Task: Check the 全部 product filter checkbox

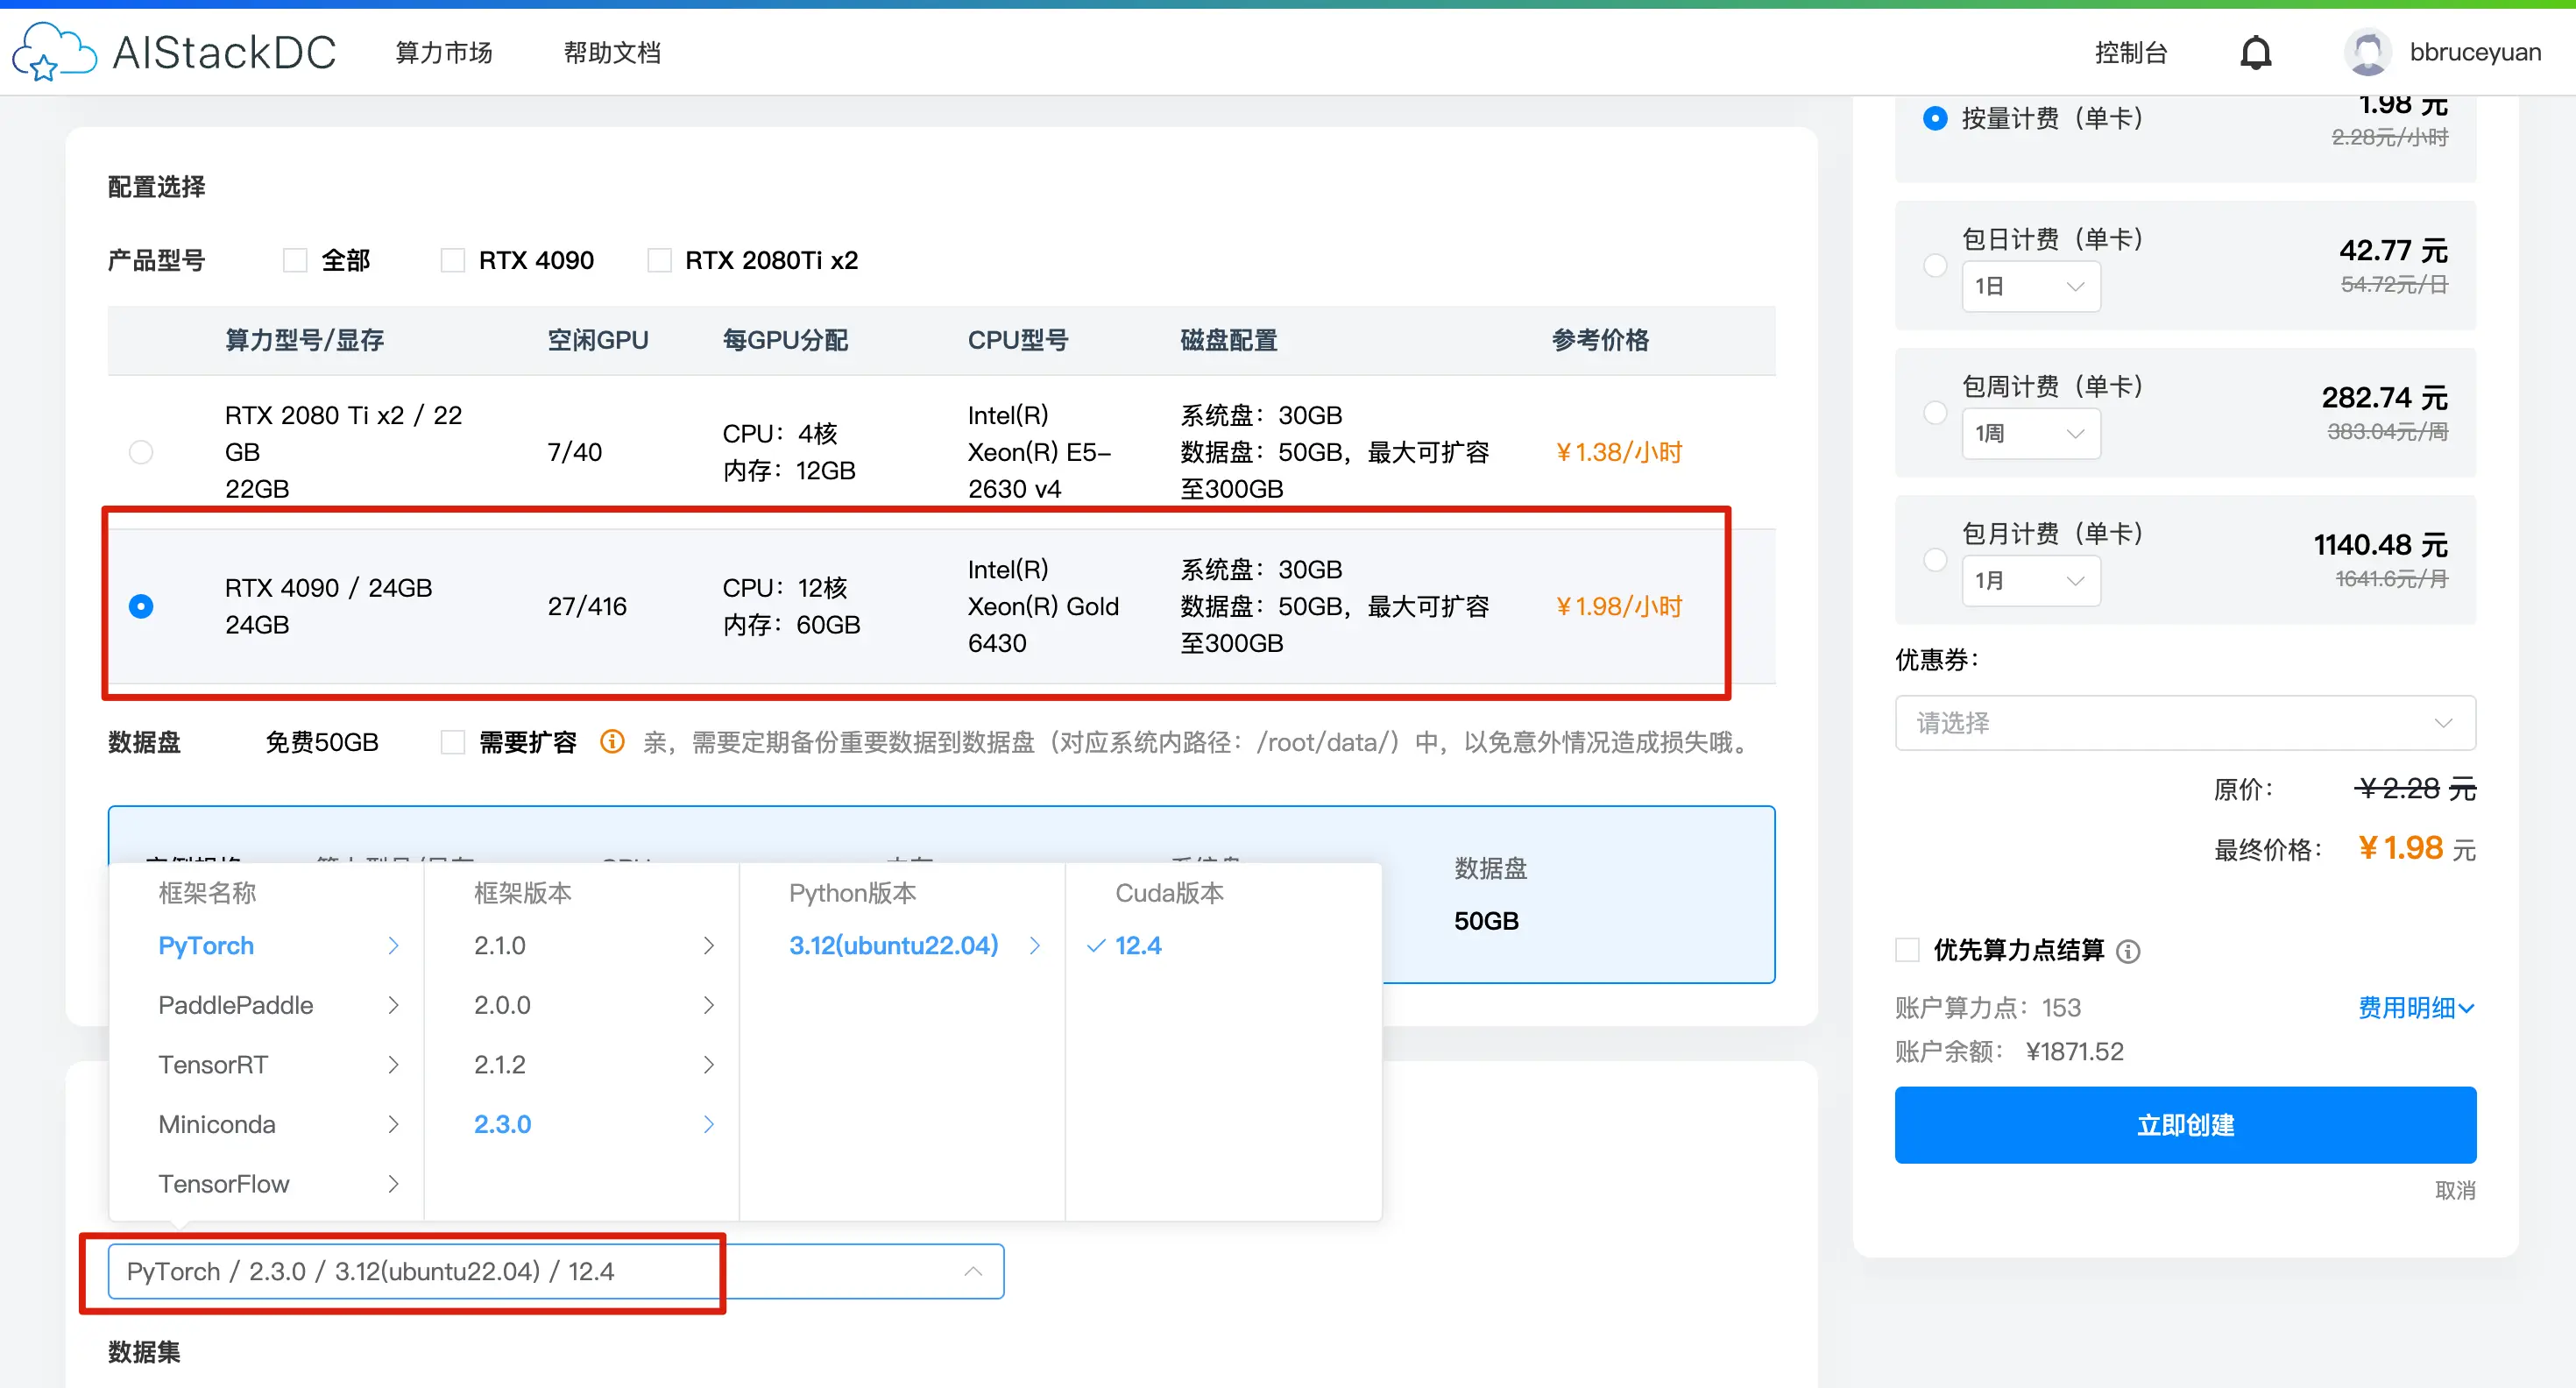Action: (x=295, y=259)
